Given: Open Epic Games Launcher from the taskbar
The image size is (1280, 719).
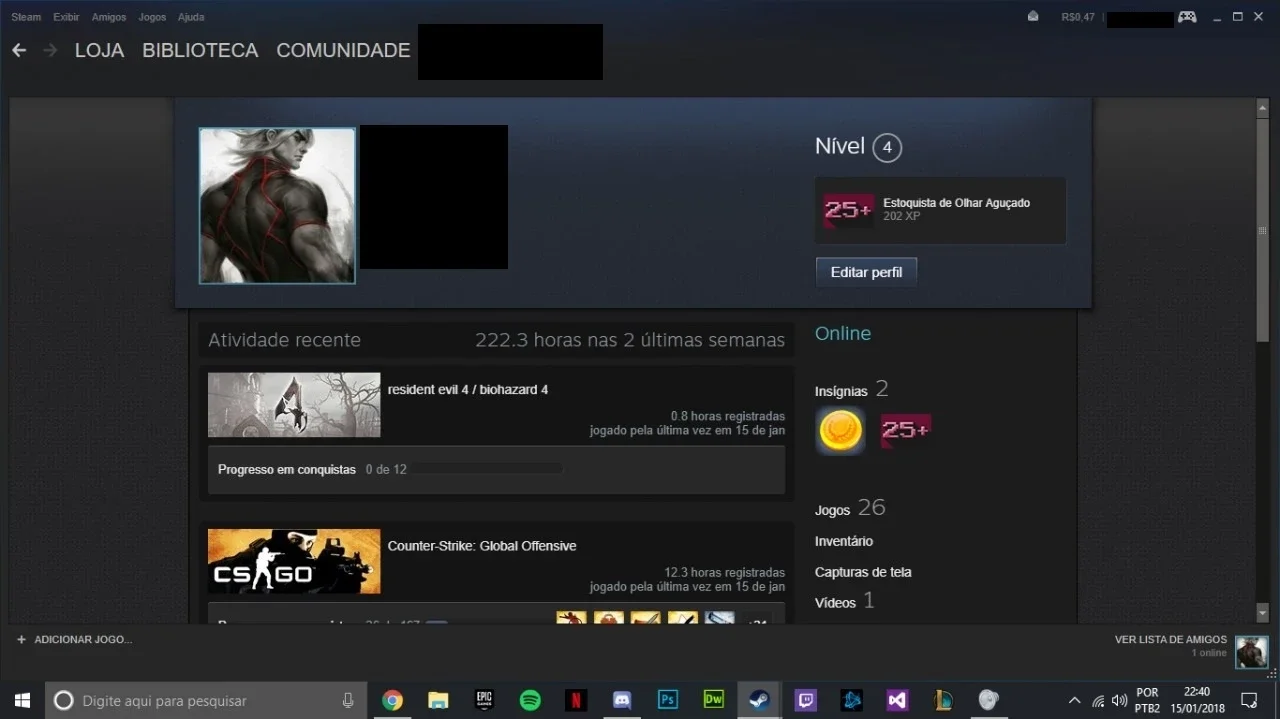Looking at the screenshot, I should coord(484,700).
